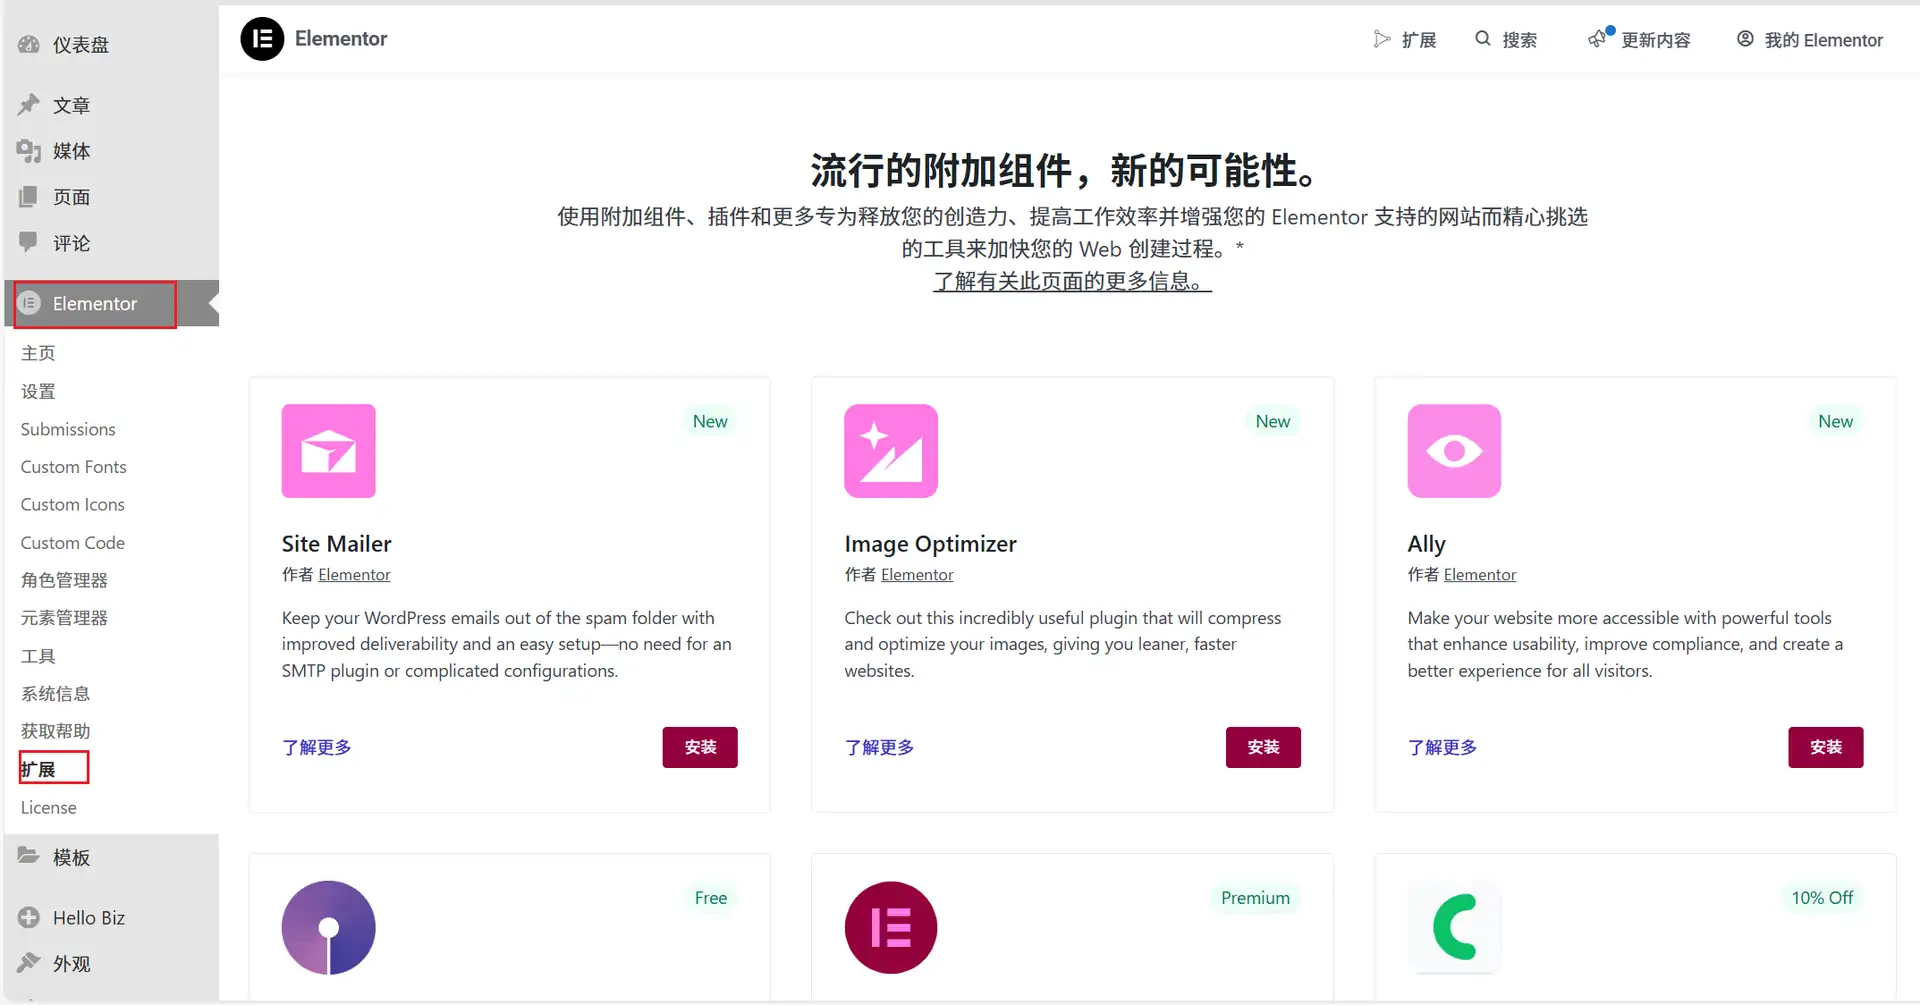Click the 我的 Elementor label in the top bar
This screenshot has height=1005, width=1920.
tap(1824, 40)
